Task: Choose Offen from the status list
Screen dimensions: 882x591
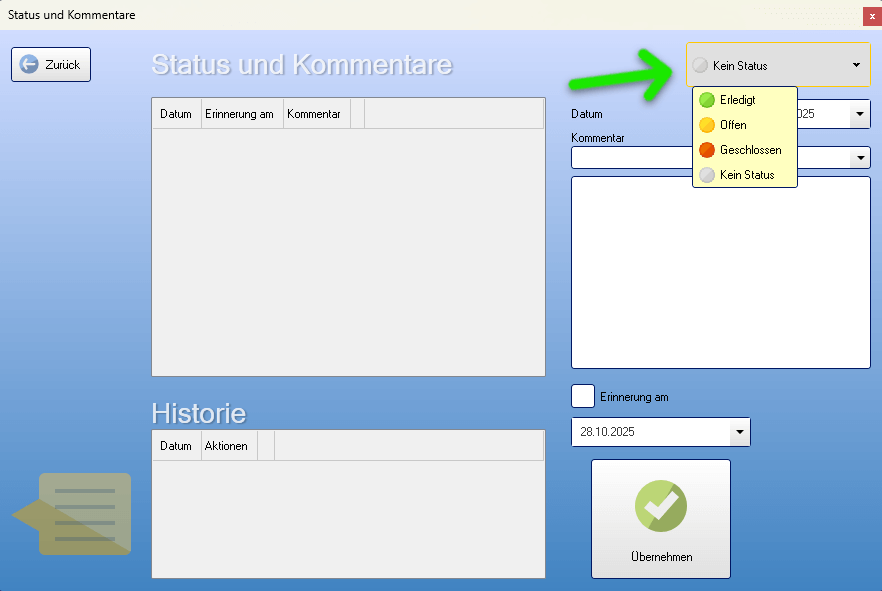Action: 733,125
